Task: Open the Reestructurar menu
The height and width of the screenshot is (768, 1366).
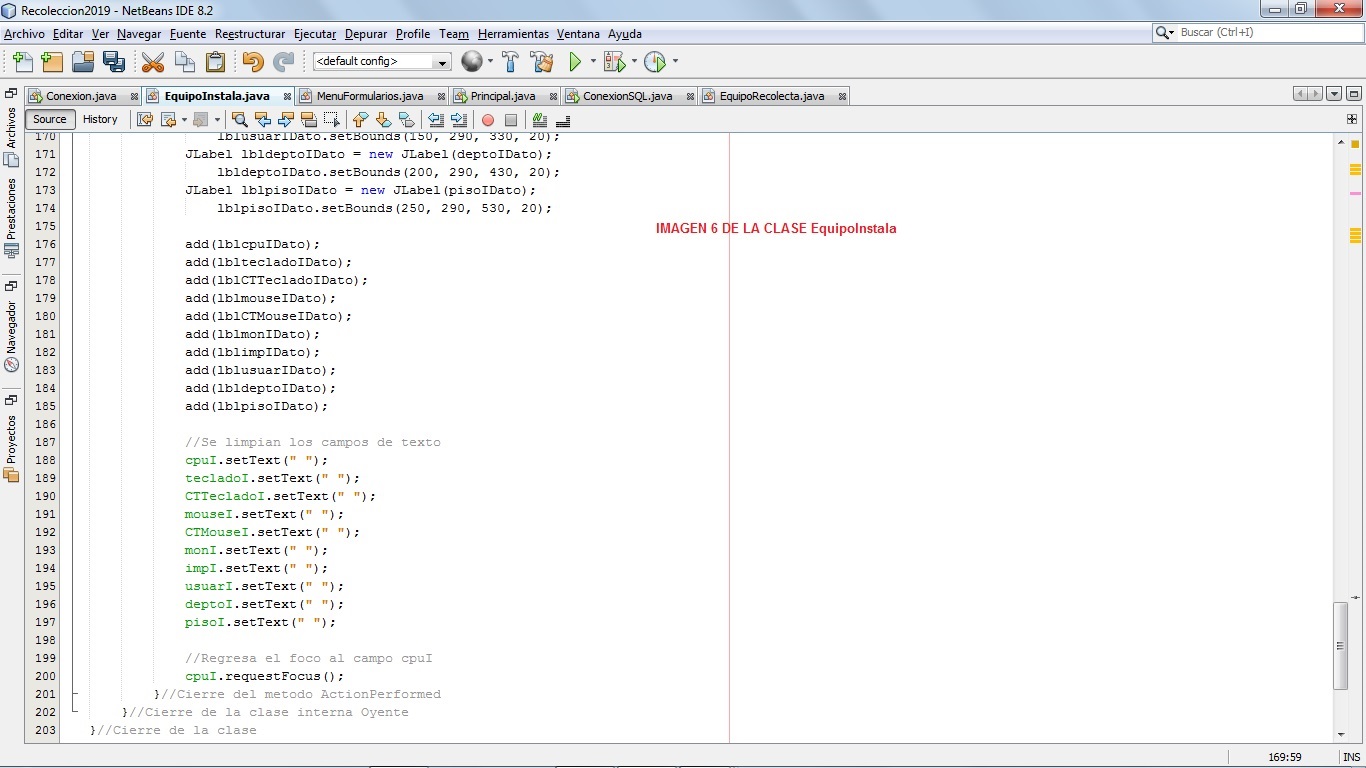Action: (x=250, y=34)
